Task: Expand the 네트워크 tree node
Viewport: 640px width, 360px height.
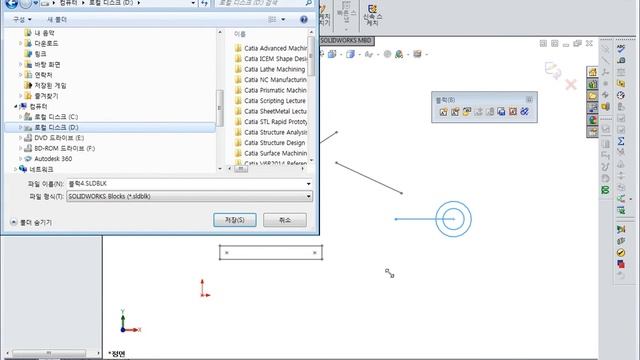Action: click(16, 169)
